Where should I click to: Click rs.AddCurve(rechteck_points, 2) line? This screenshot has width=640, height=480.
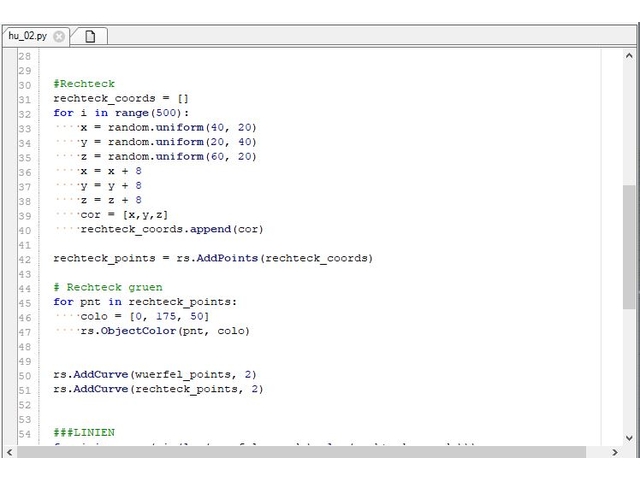[x=158, y=389]
